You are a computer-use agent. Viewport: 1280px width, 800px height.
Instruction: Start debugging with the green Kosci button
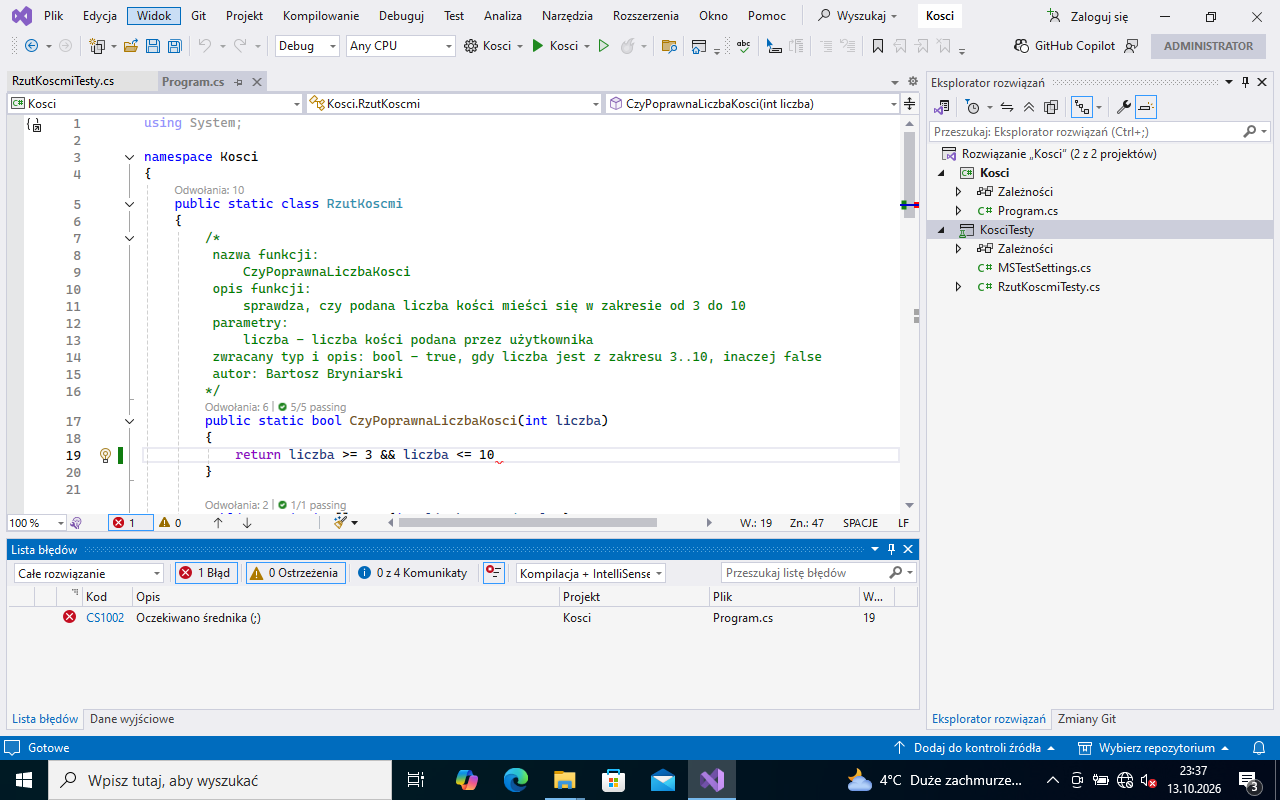pos(555,46)
